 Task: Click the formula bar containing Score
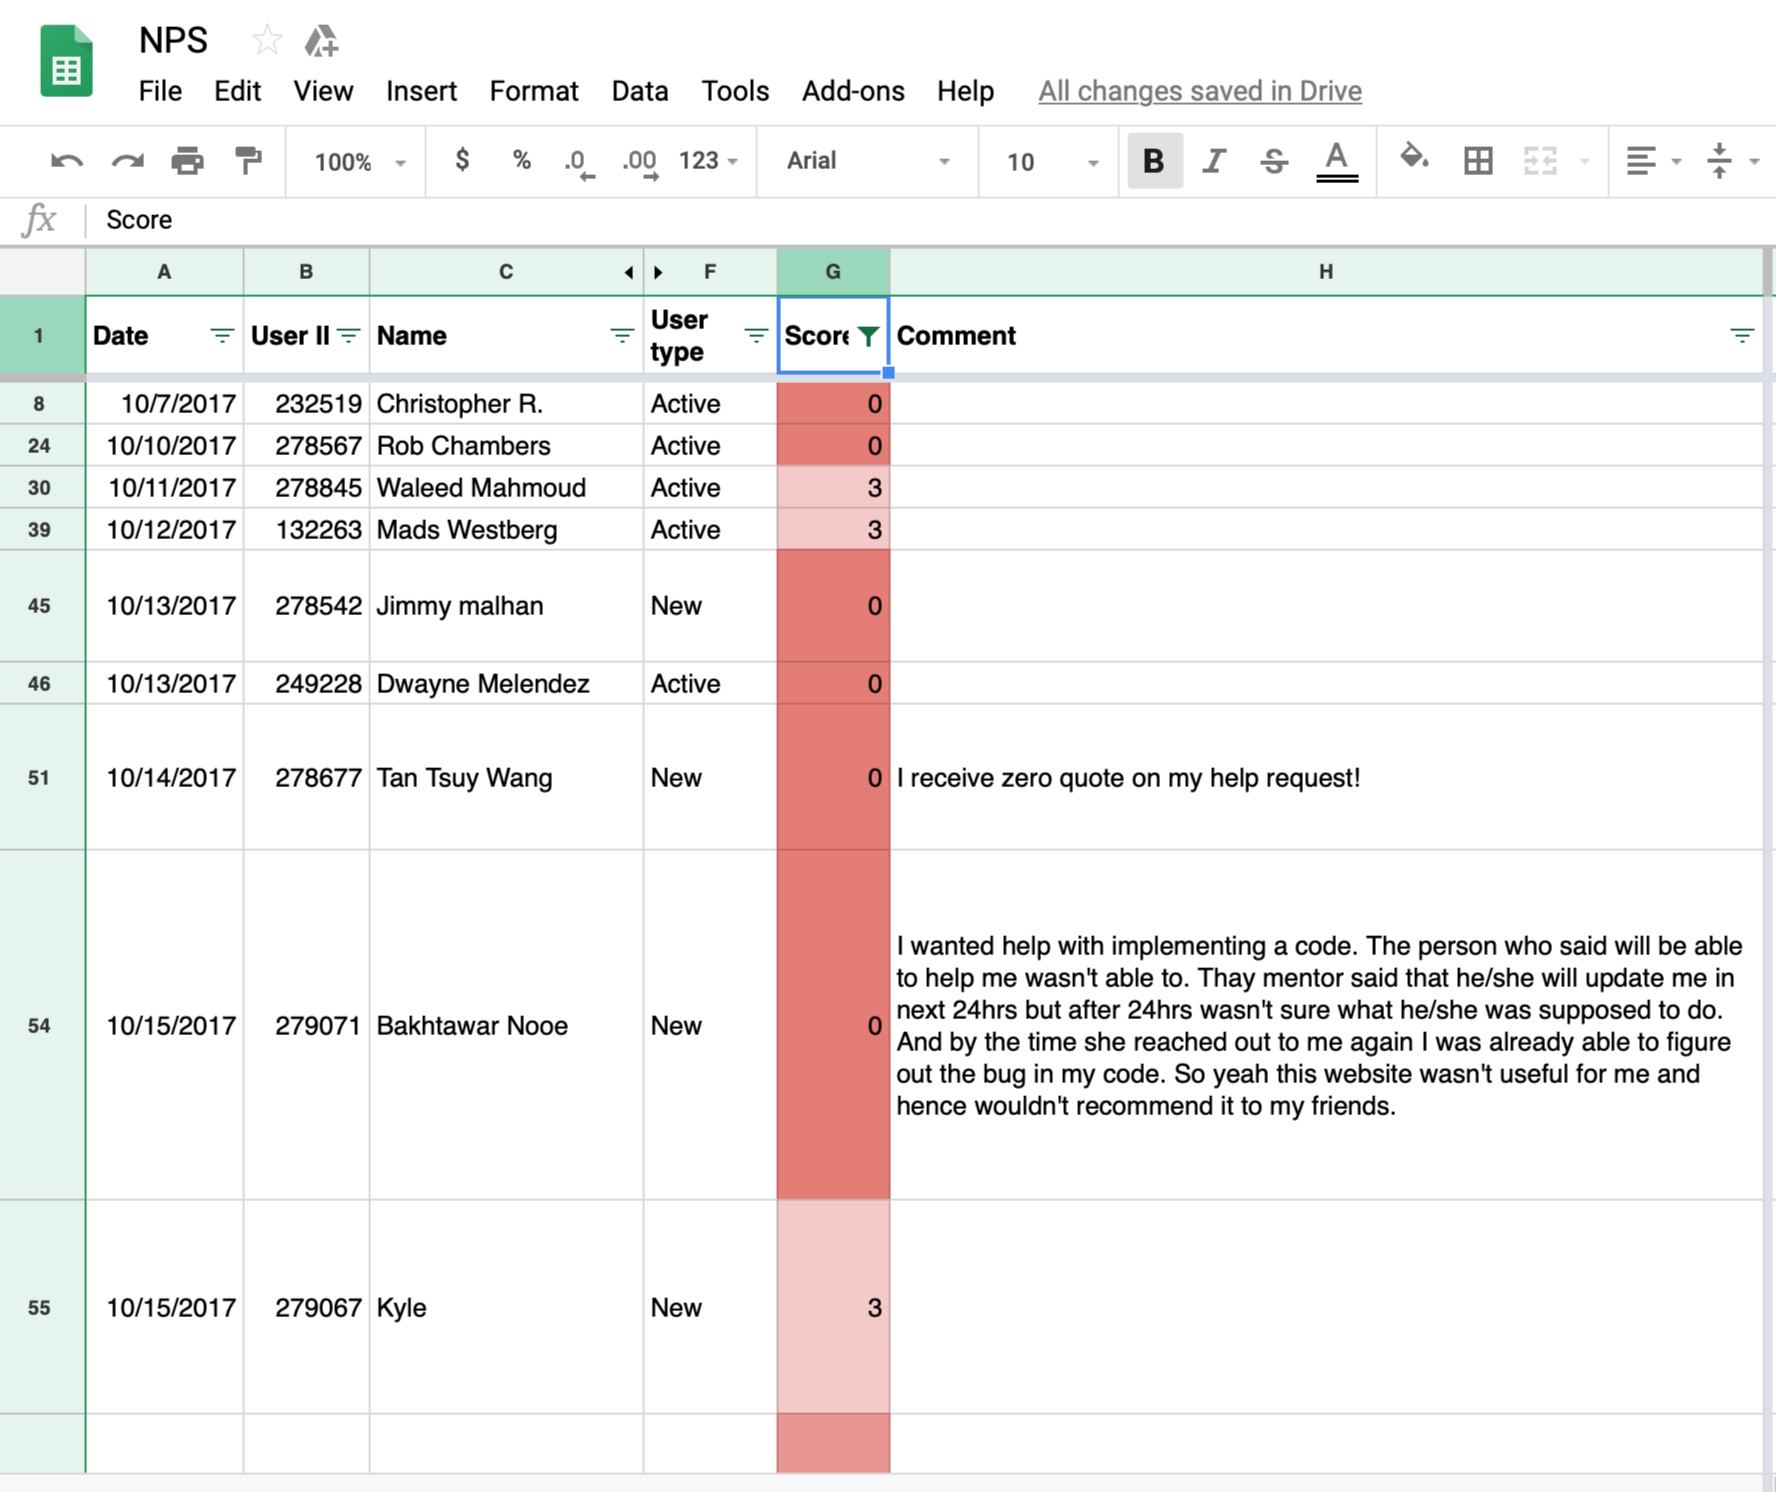[x=930, y=220]
